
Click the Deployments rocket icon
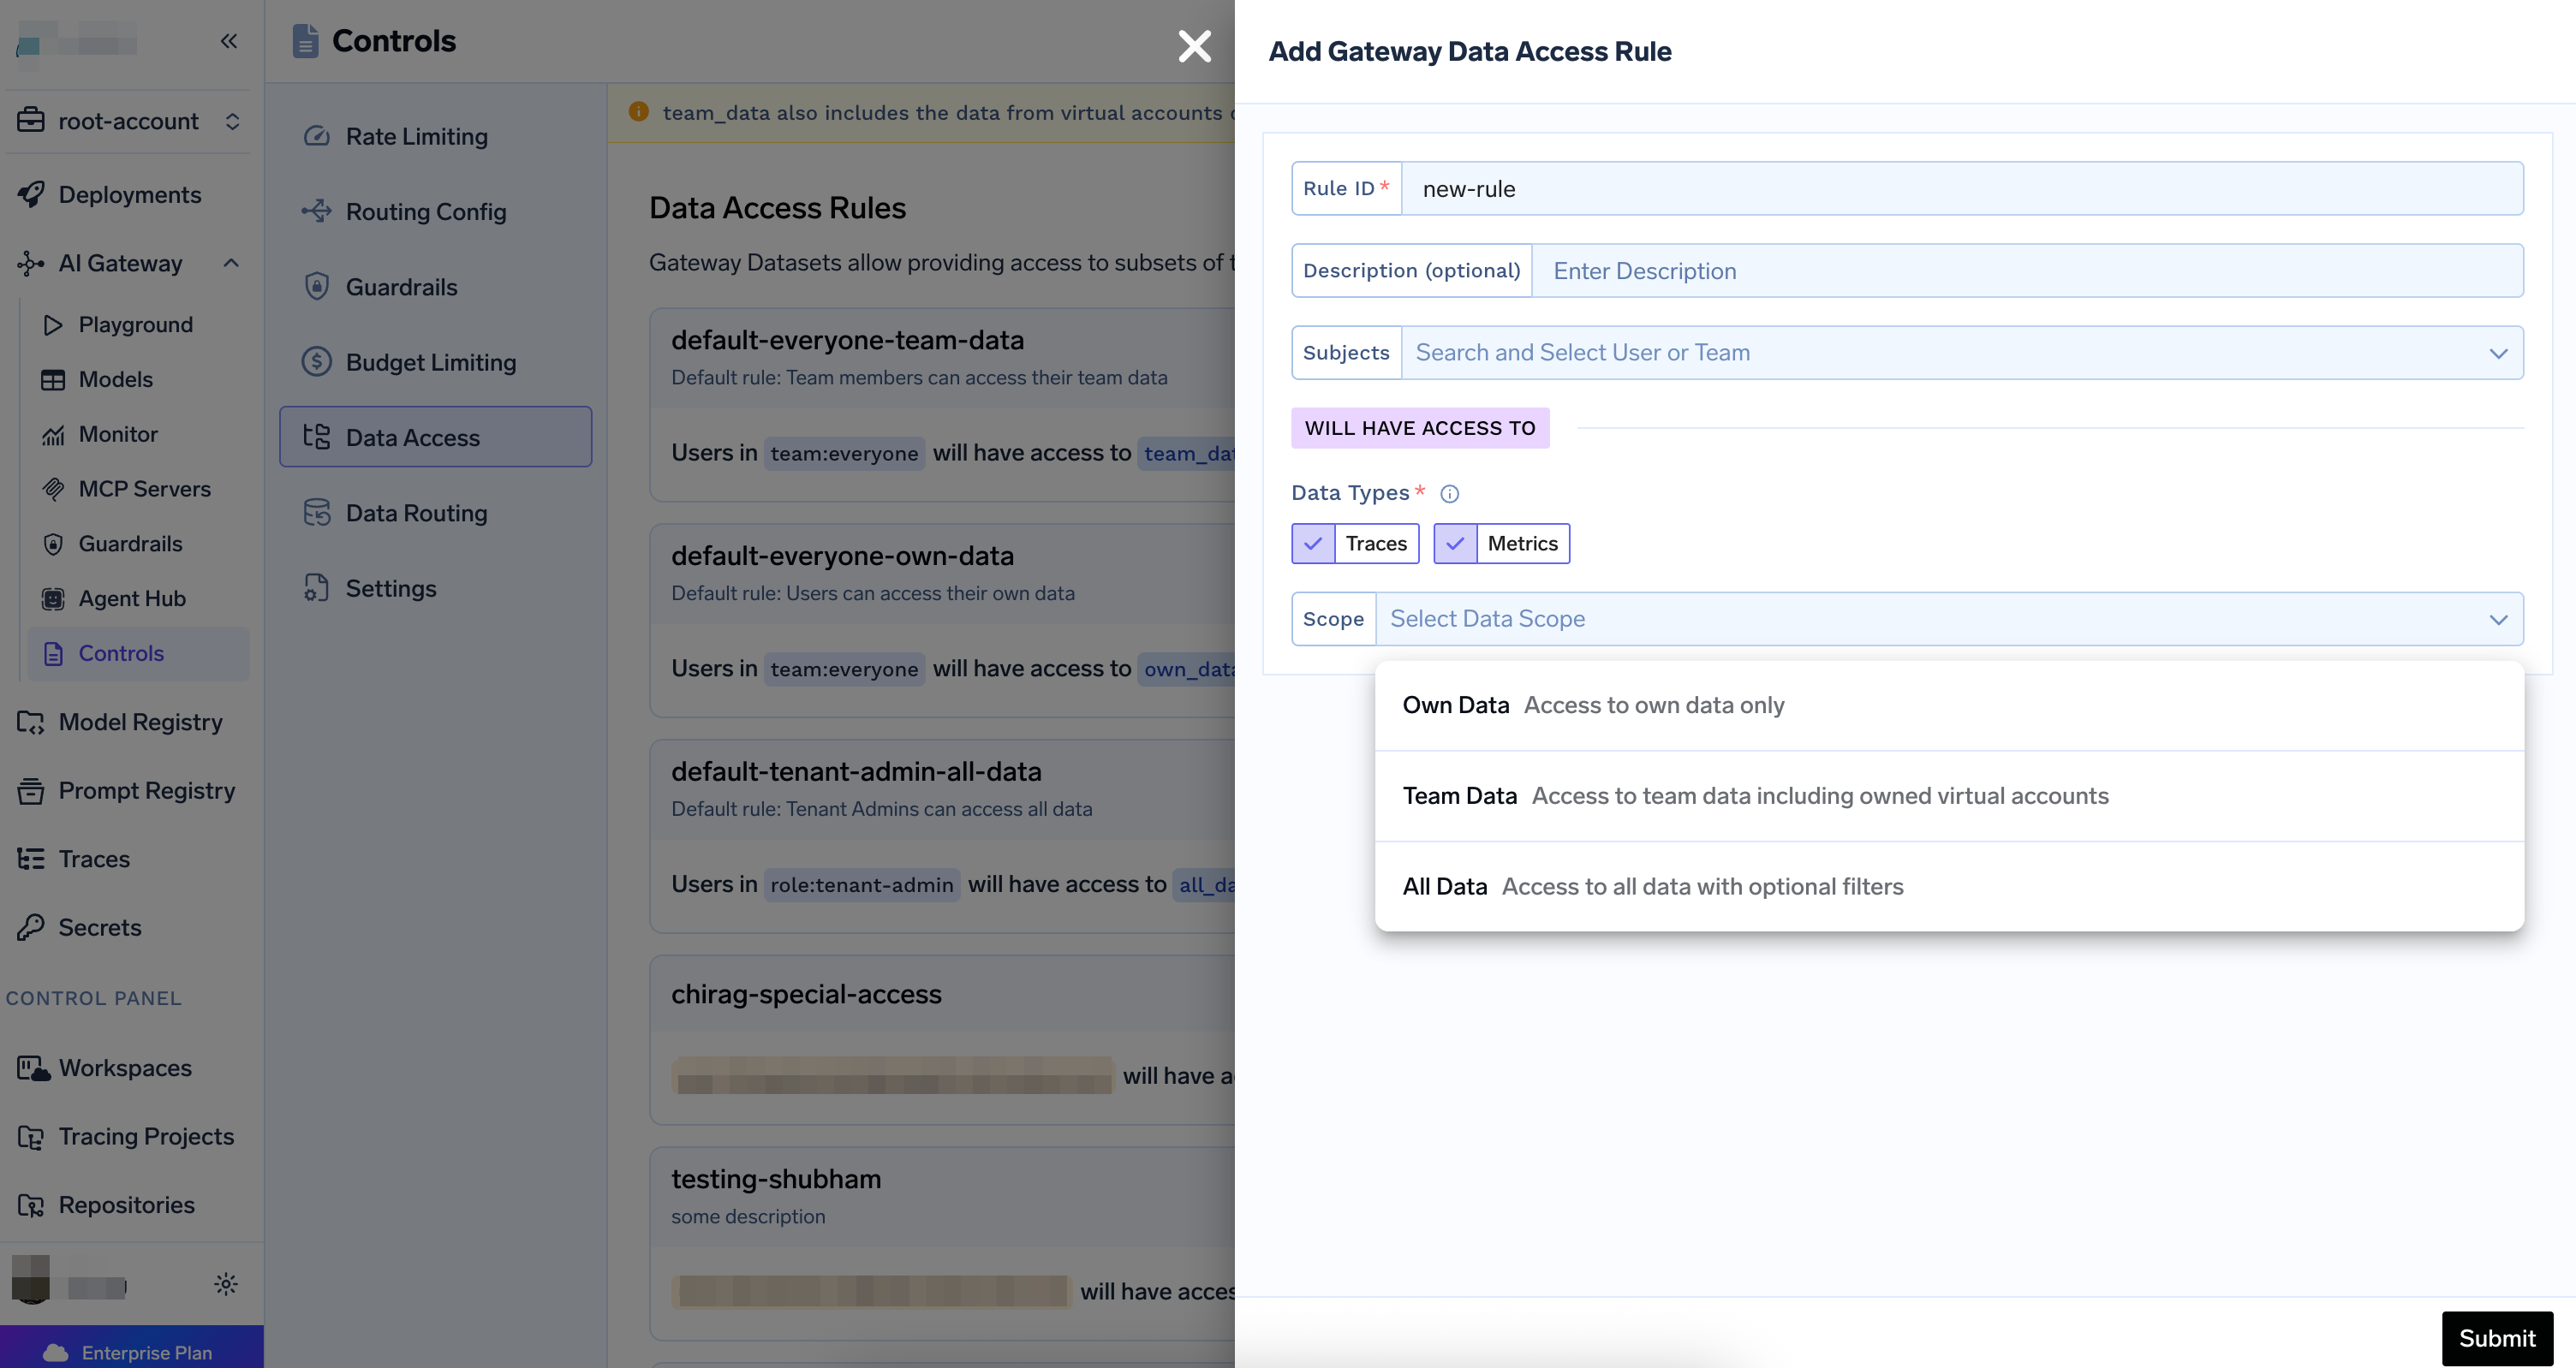point(30,195)
